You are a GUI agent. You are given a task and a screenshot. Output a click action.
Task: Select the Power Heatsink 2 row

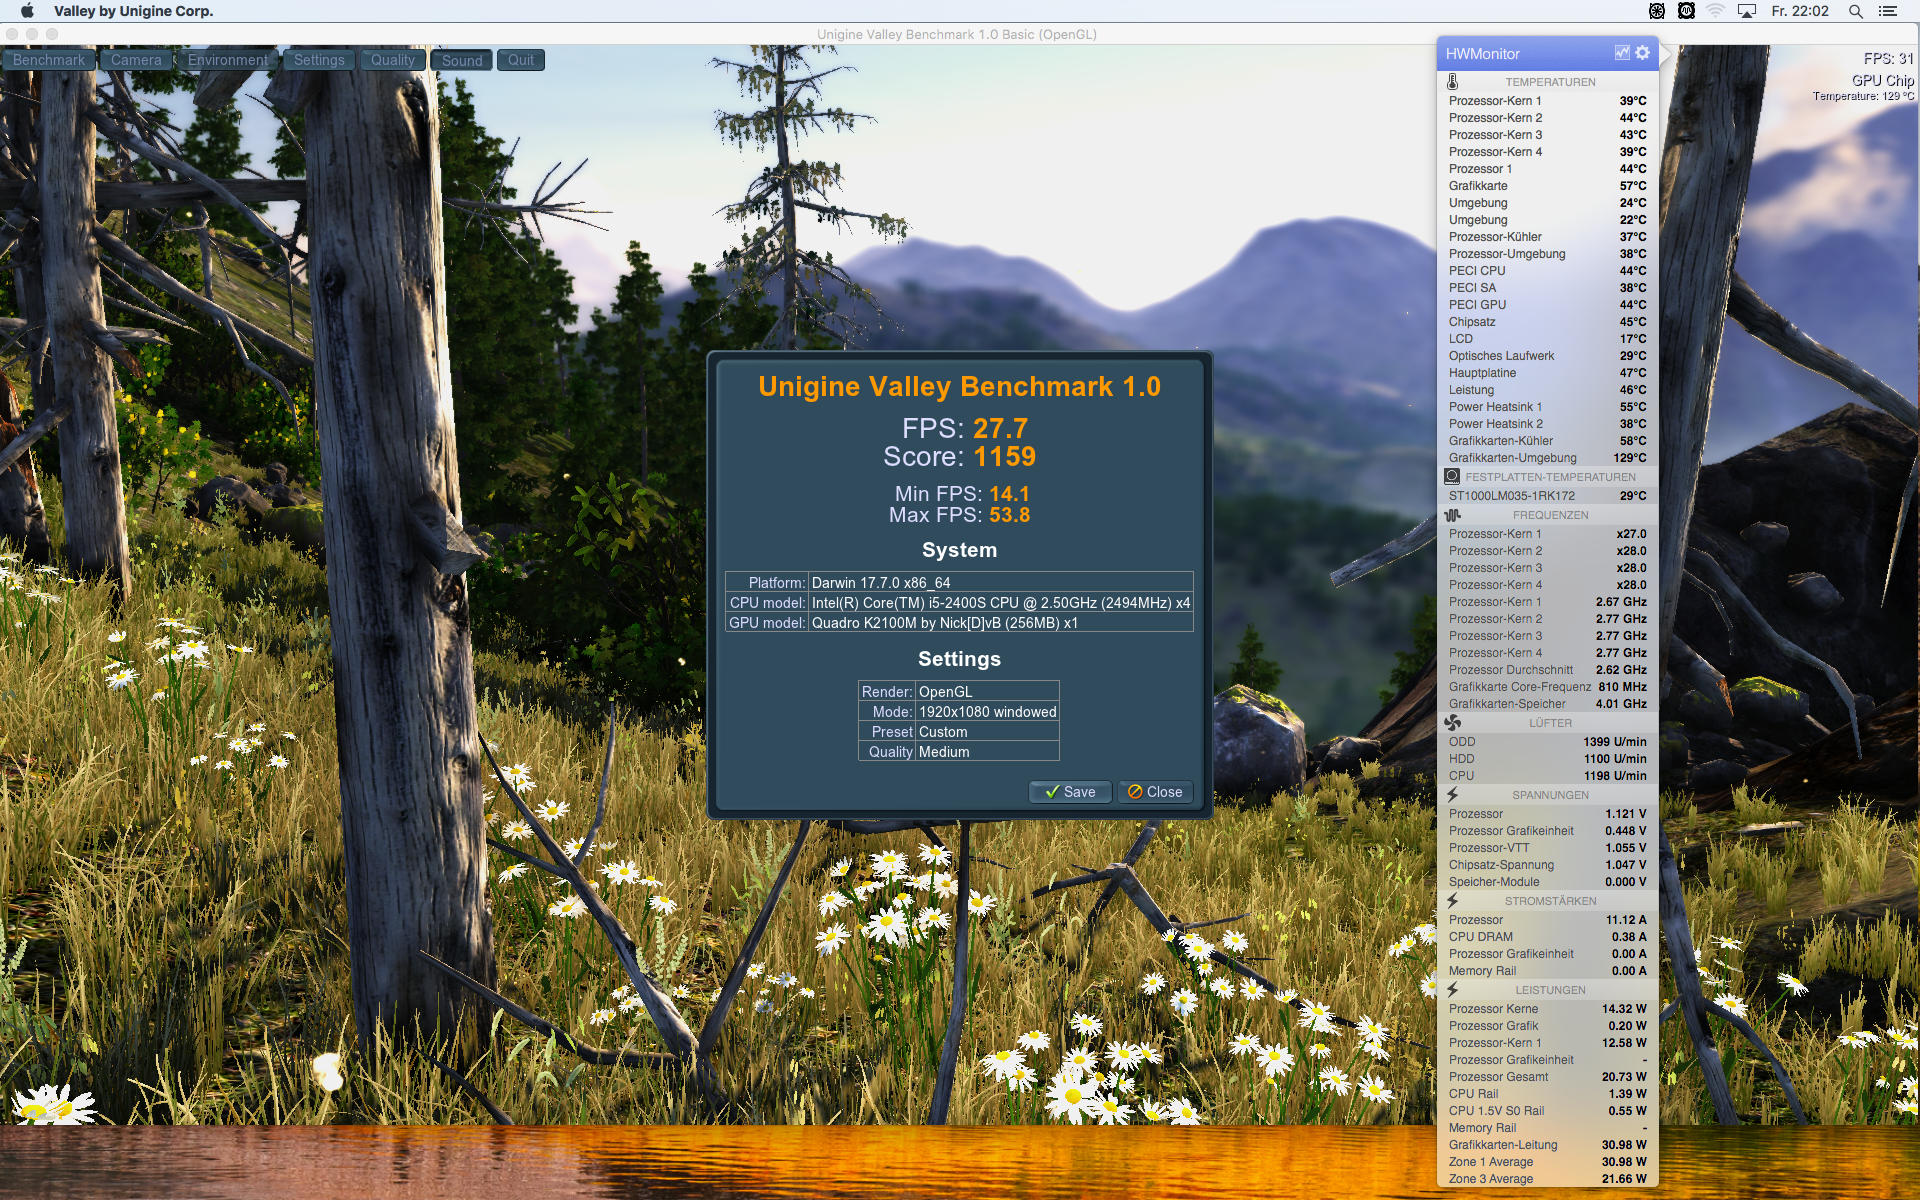[1548, 424]
